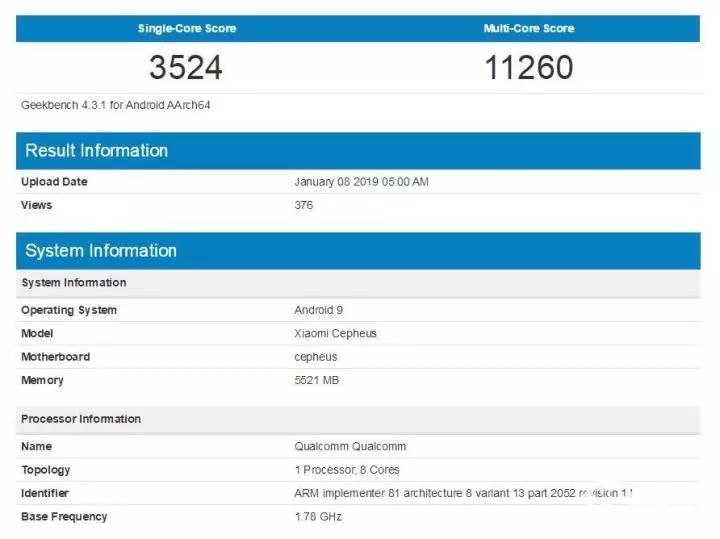Click the Base Frequency row label

64,517
